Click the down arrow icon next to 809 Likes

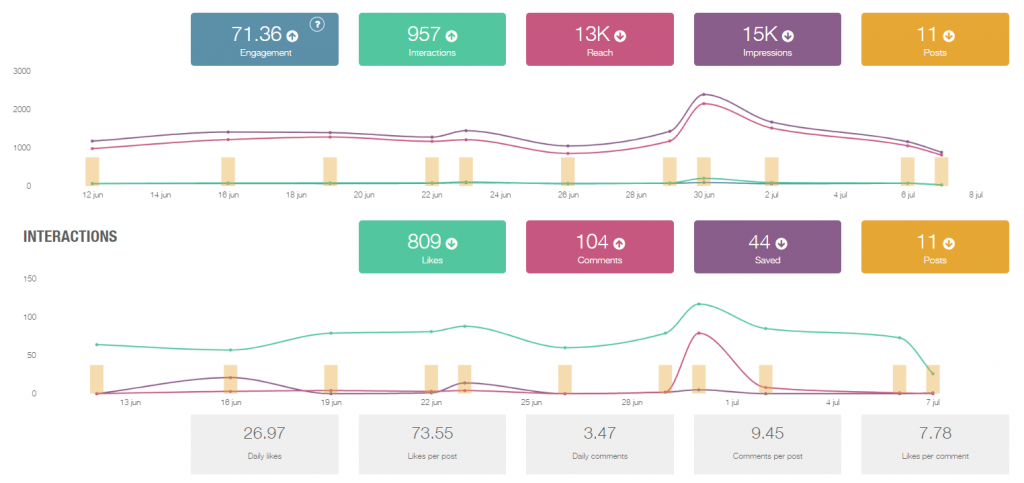point(451,244)
